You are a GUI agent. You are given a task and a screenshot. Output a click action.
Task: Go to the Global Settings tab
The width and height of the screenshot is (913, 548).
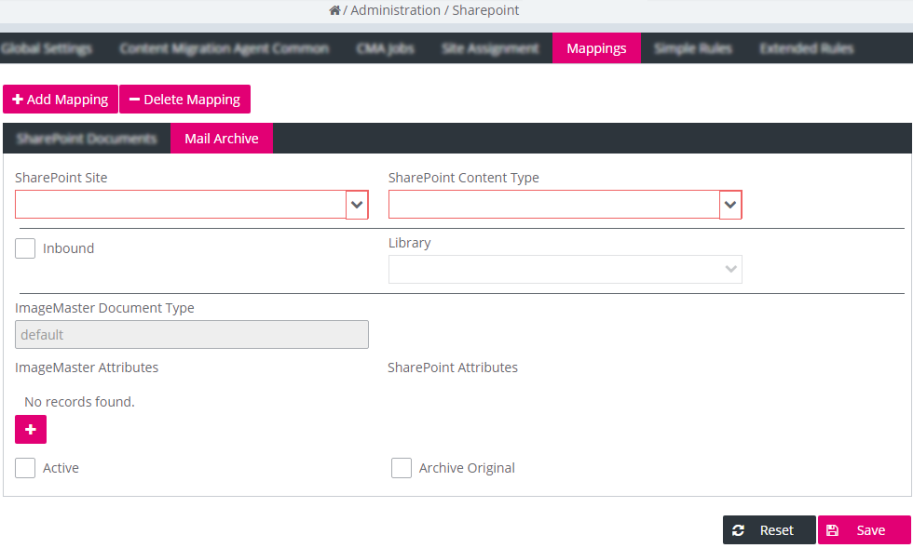[46, 48]
